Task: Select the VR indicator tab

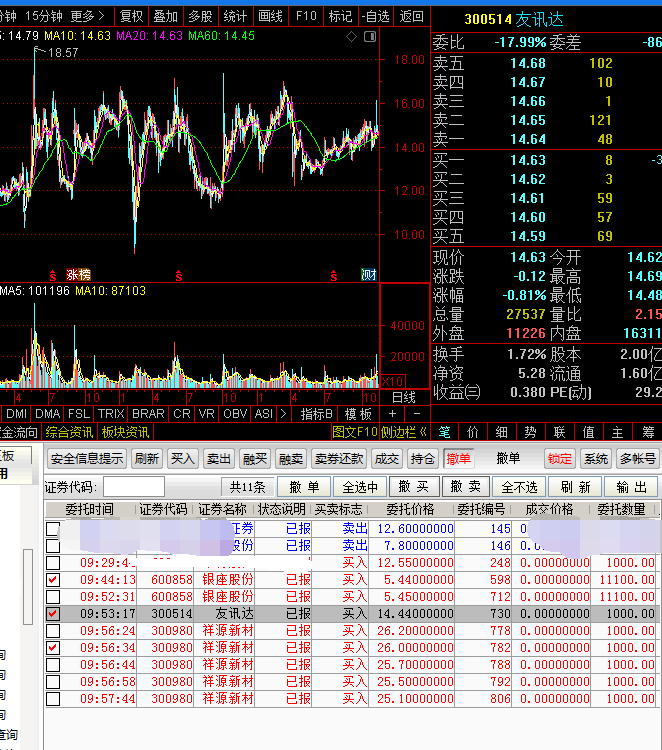Action: [x=207, y=414]
